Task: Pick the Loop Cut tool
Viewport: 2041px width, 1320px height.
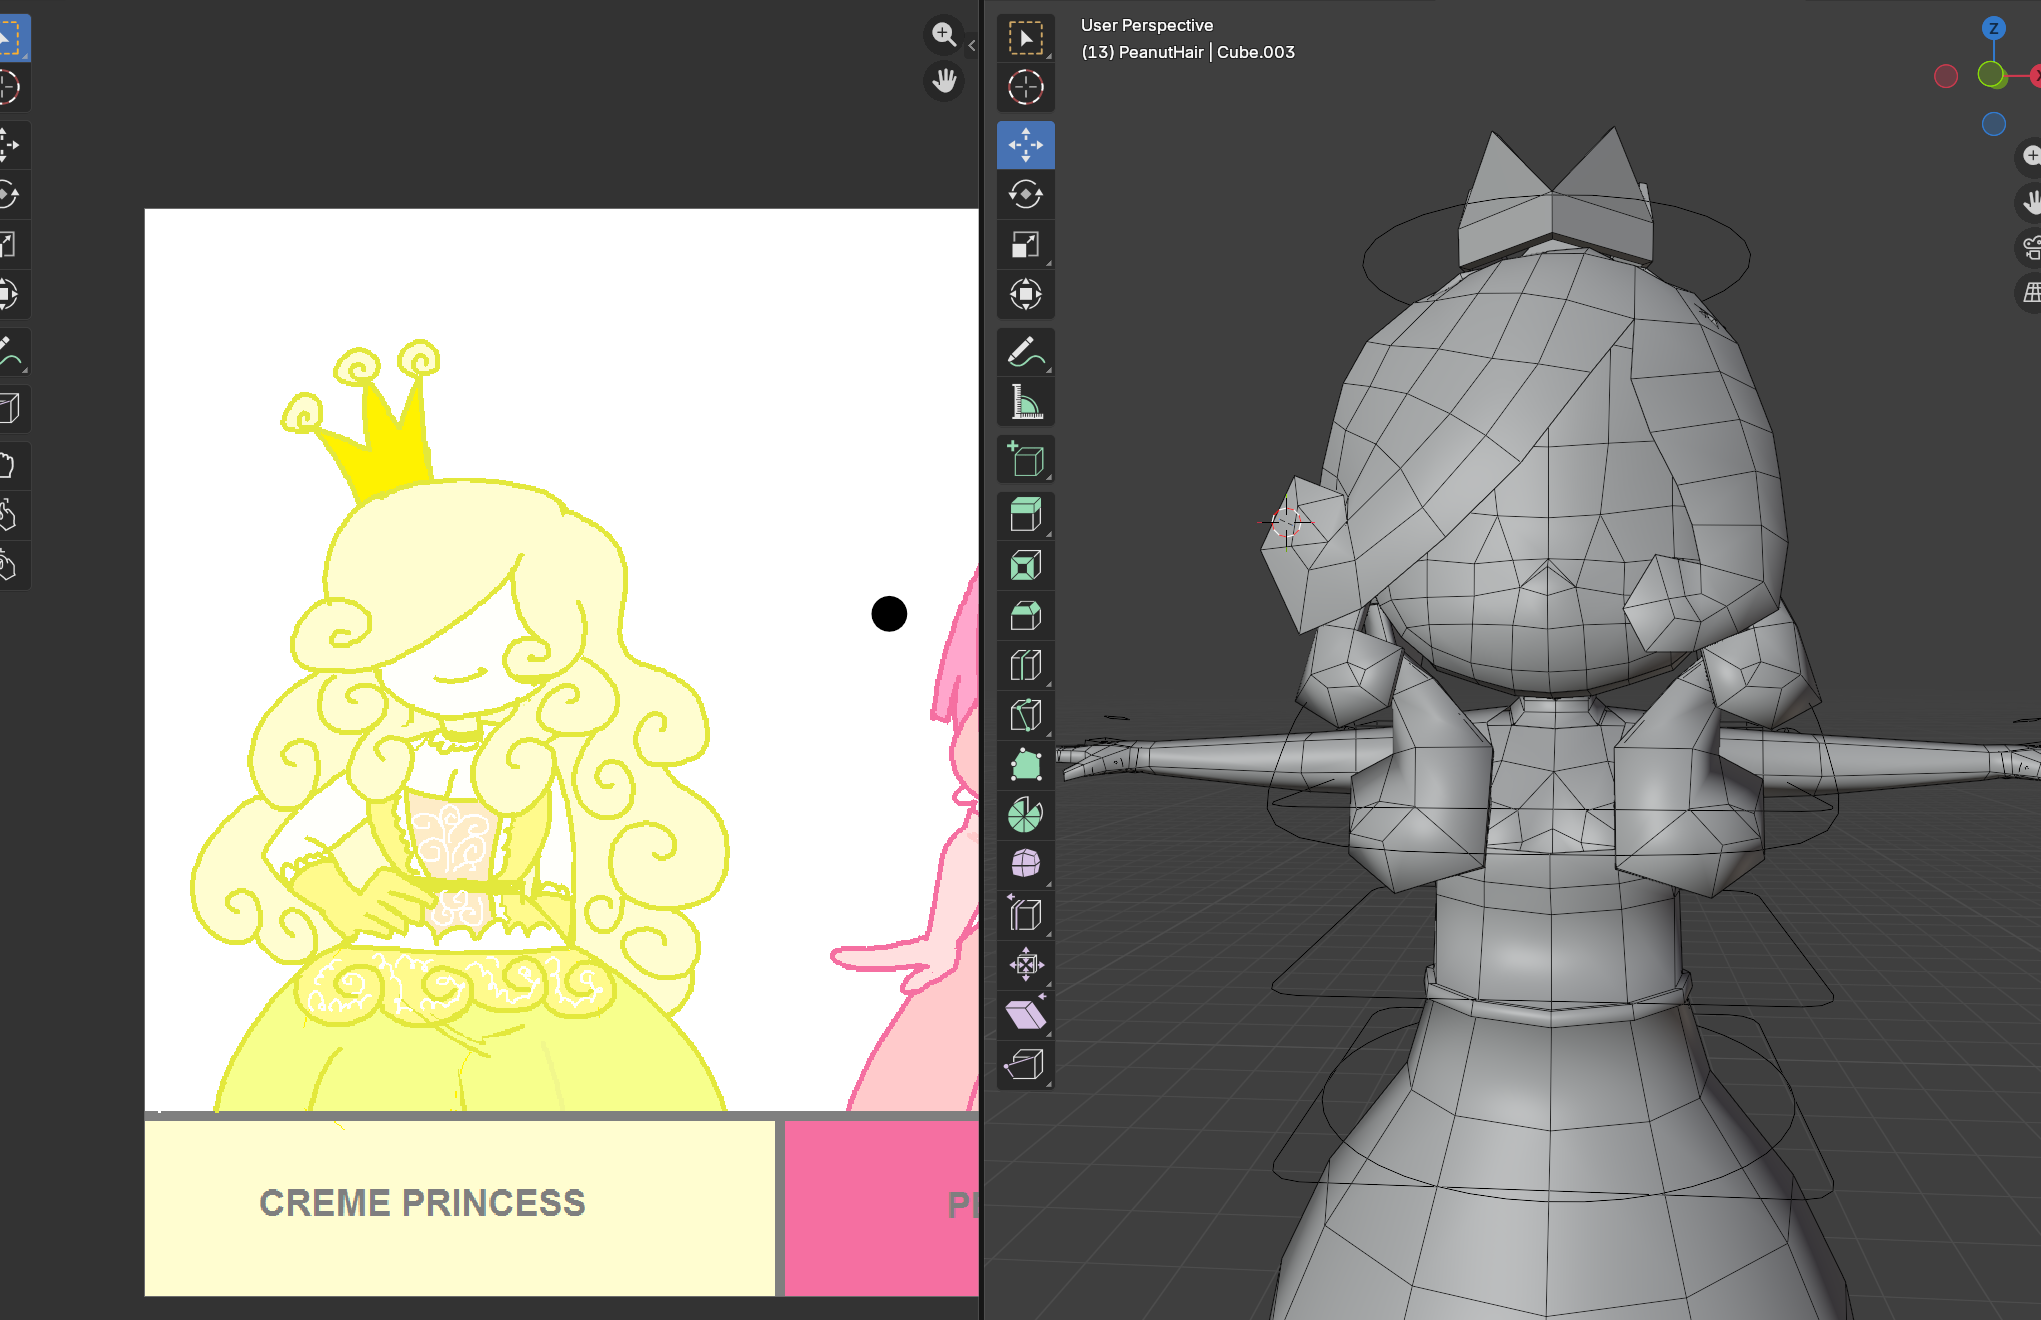Action: click(x=1025, y=666)
